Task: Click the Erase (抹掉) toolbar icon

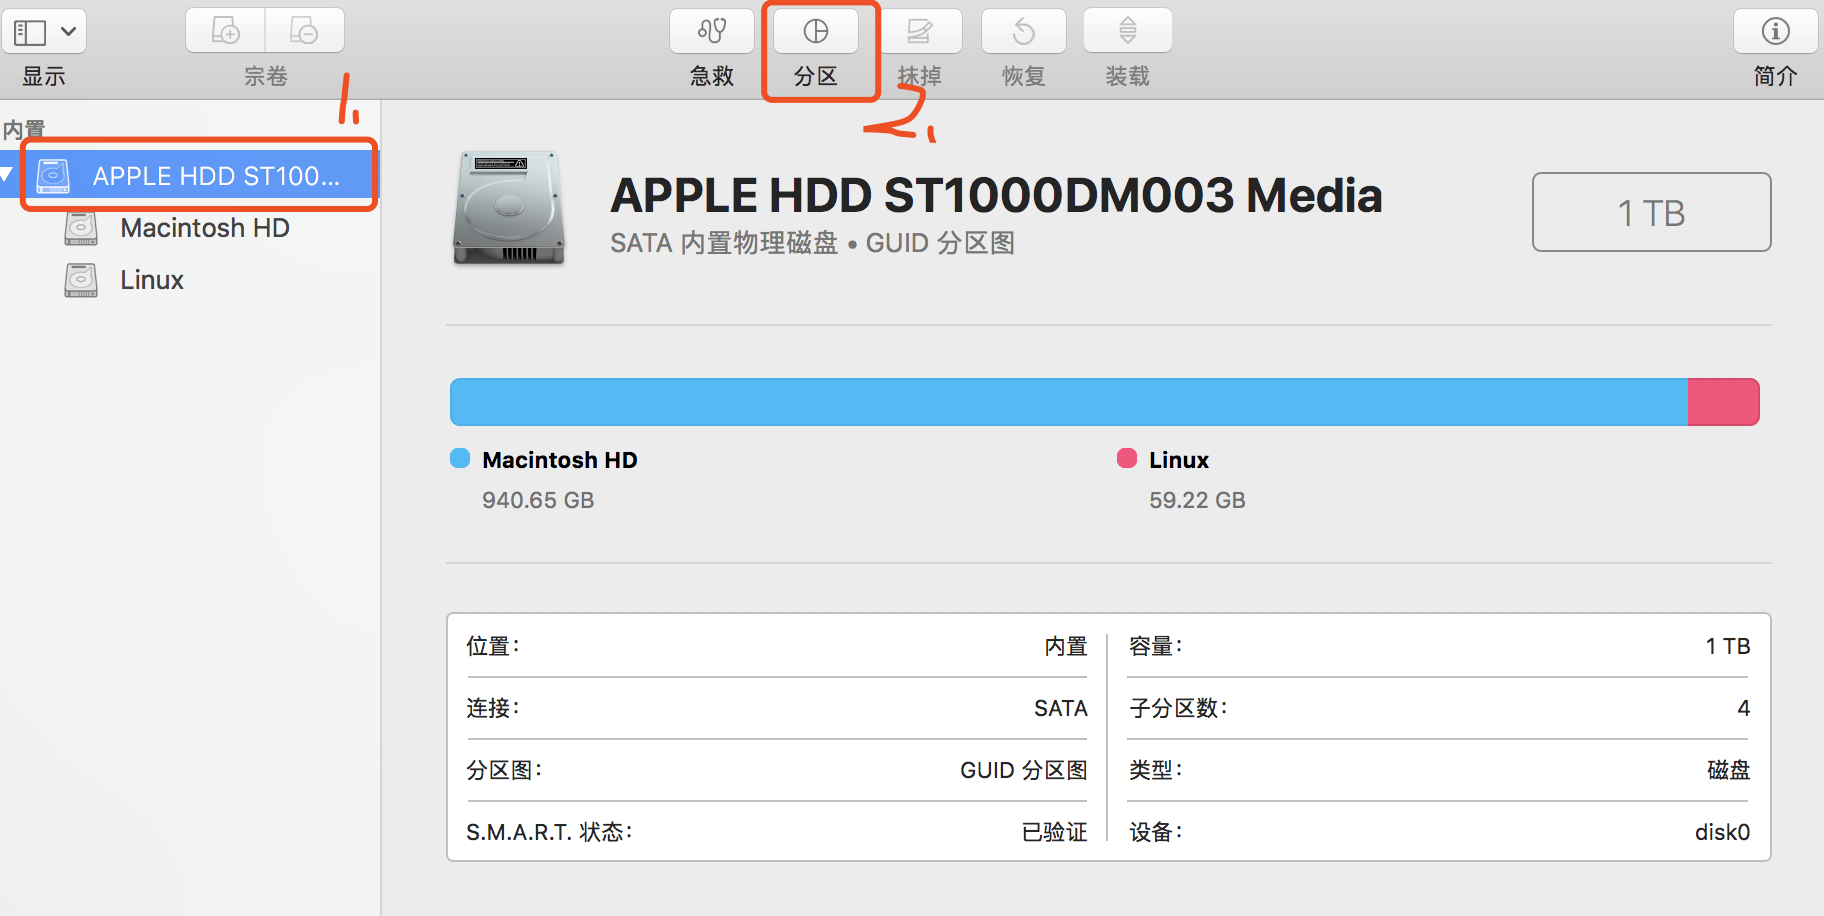Action: point(920,31)
